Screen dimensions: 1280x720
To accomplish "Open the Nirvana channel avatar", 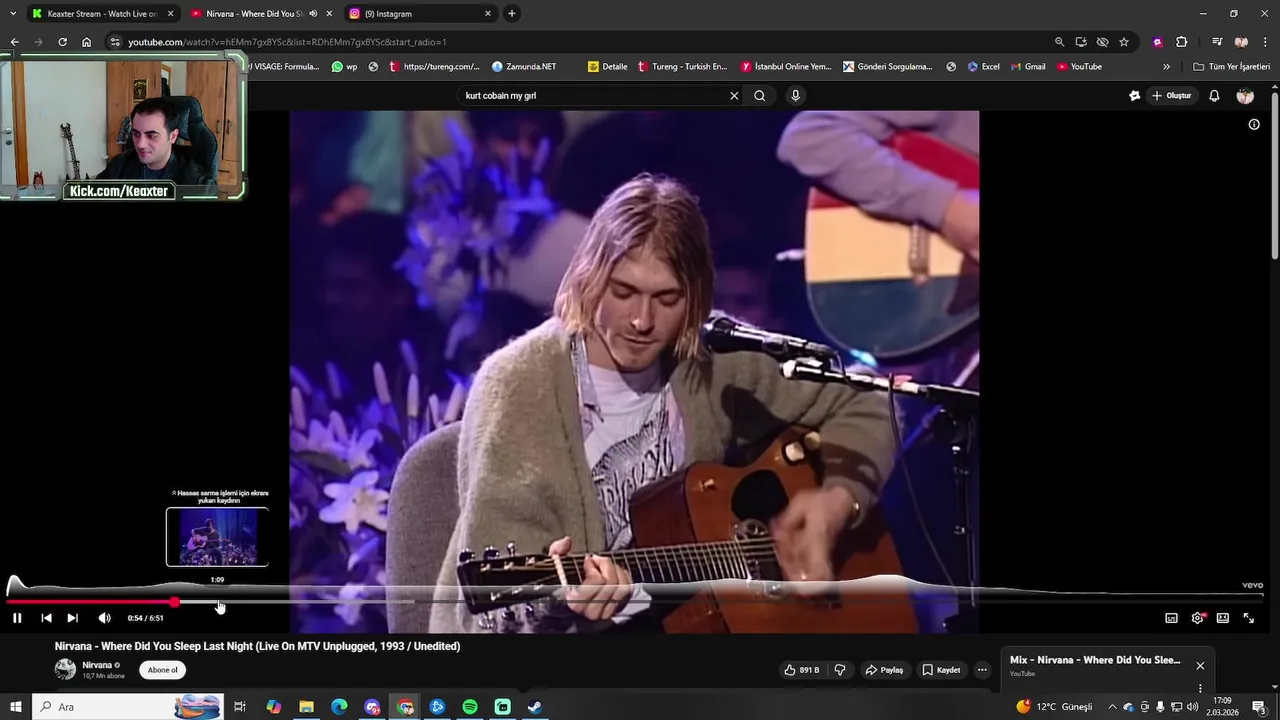I will click(65, 670).
